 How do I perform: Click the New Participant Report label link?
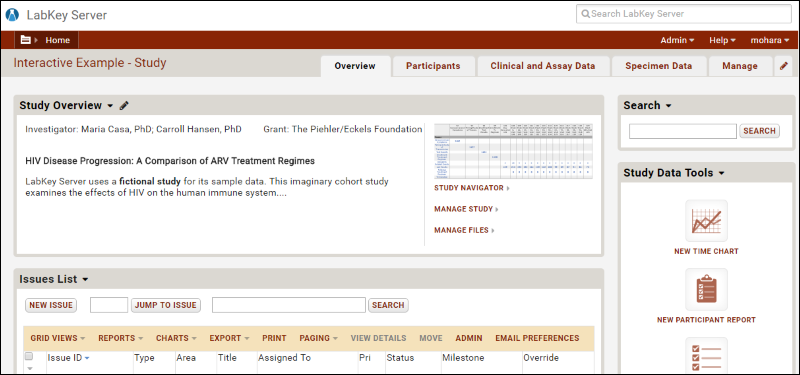tap(706, 320)
